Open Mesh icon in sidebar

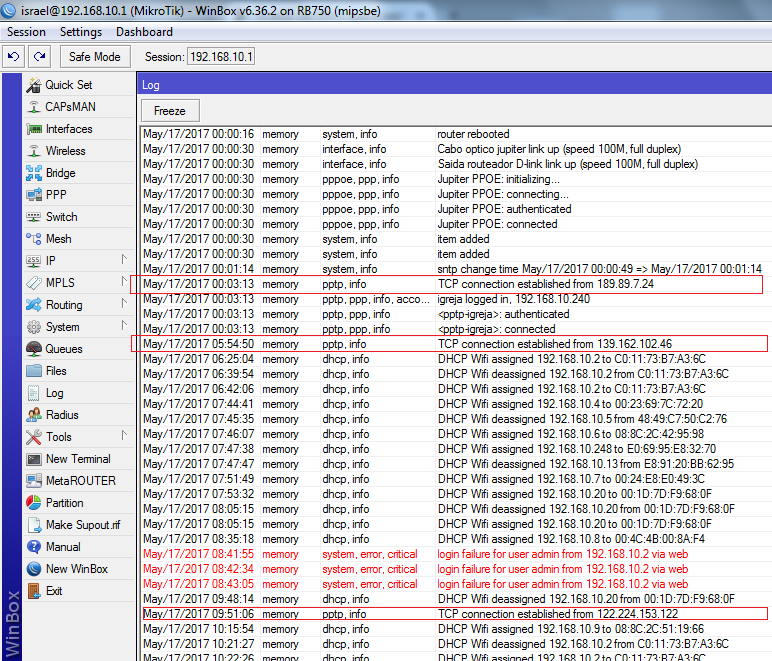[34, 239]
